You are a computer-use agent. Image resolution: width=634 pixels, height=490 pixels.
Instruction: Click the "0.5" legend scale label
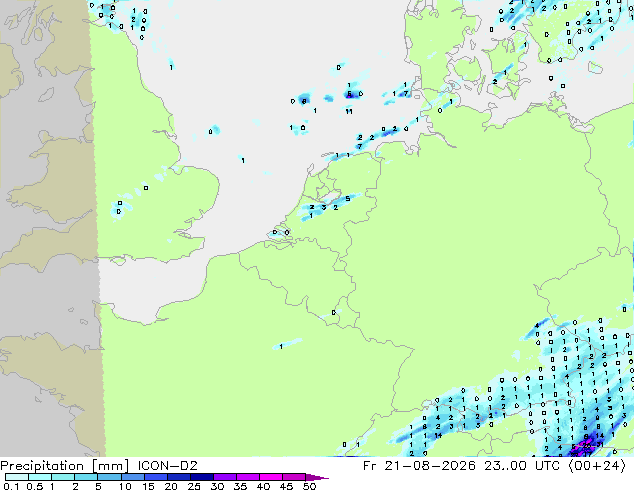coord(35,486)
